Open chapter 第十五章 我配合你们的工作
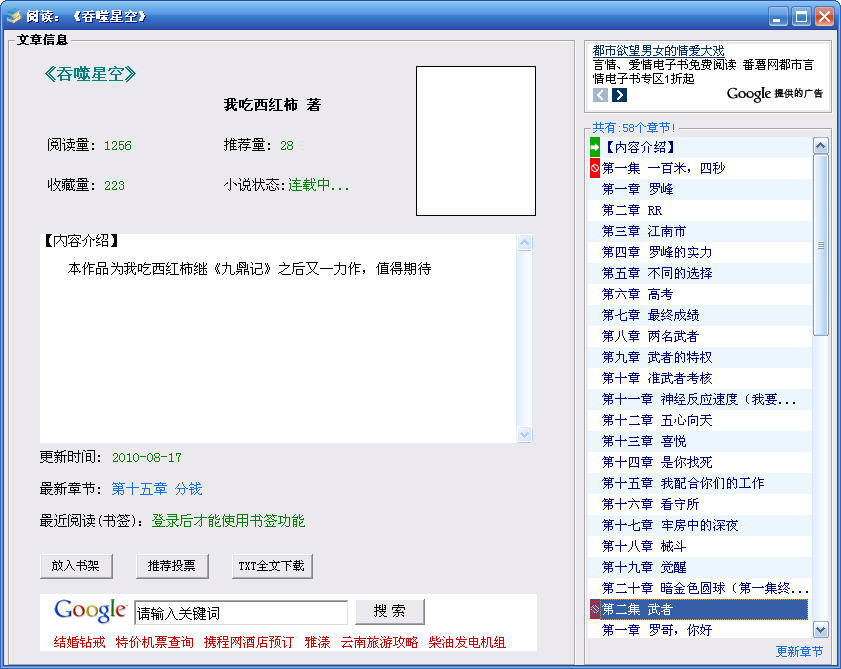 pos(700,483)
